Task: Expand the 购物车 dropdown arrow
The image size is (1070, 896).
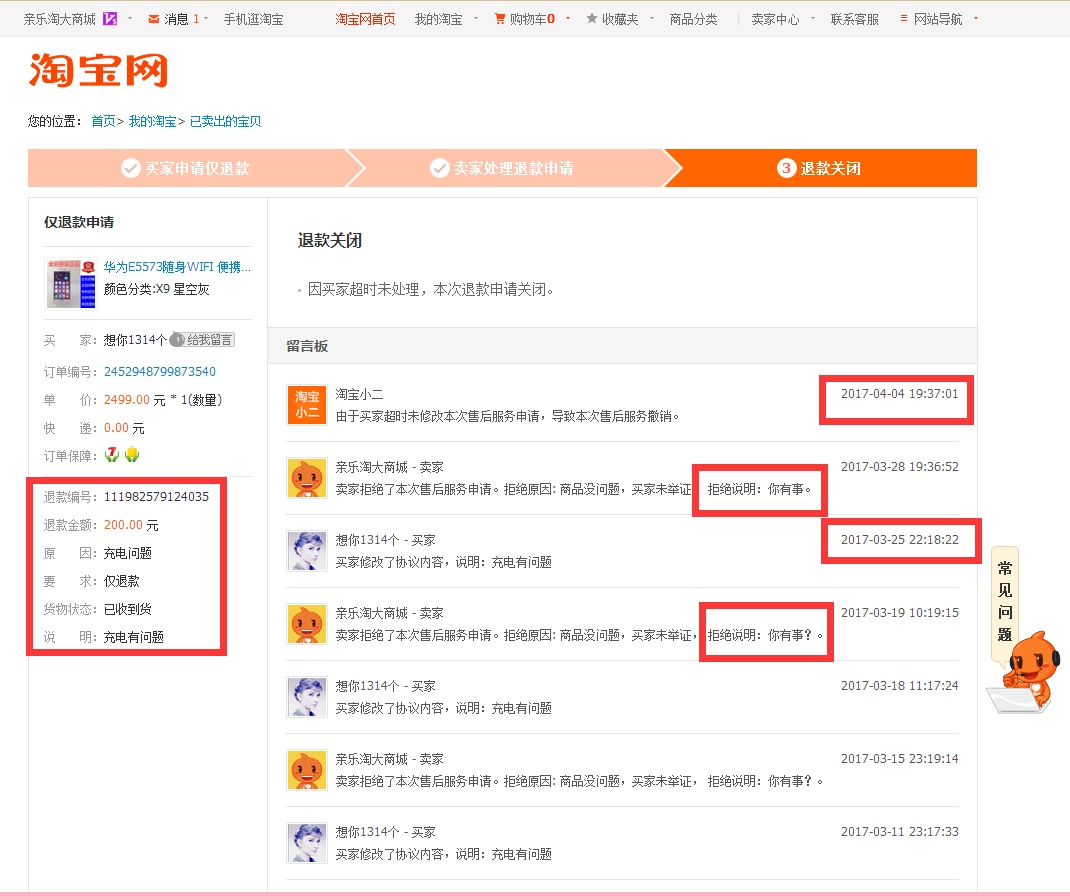Action: pos(568,18)
